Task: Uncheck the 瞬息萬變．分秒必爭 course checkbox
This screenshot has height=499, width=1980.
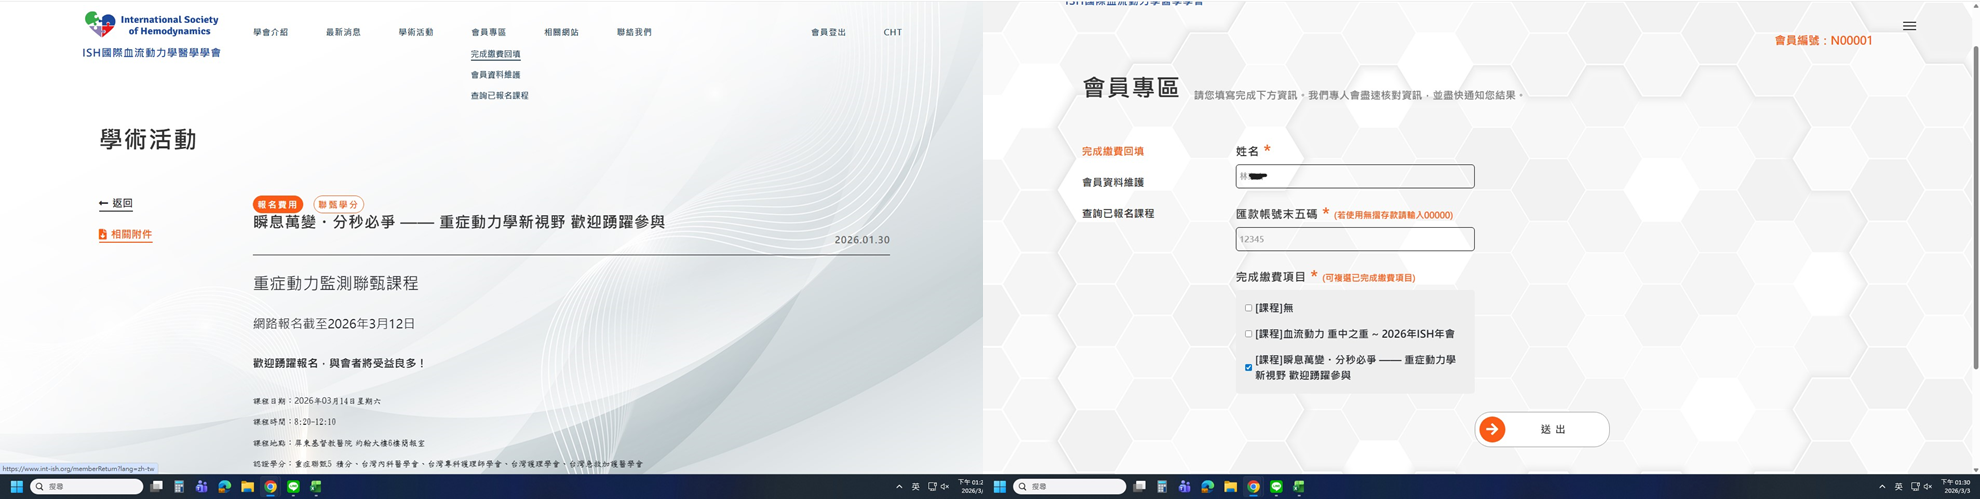Action: 1248,368
